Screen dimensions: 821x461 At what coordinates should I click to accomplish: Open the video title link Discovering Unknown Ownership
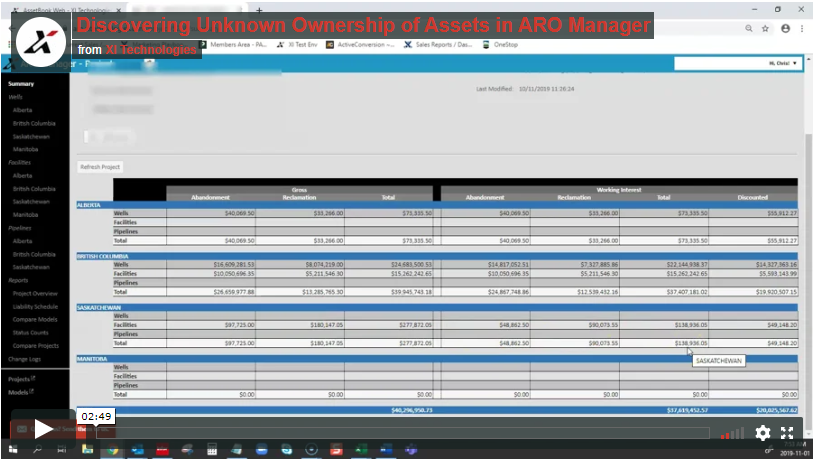[363, 25]
